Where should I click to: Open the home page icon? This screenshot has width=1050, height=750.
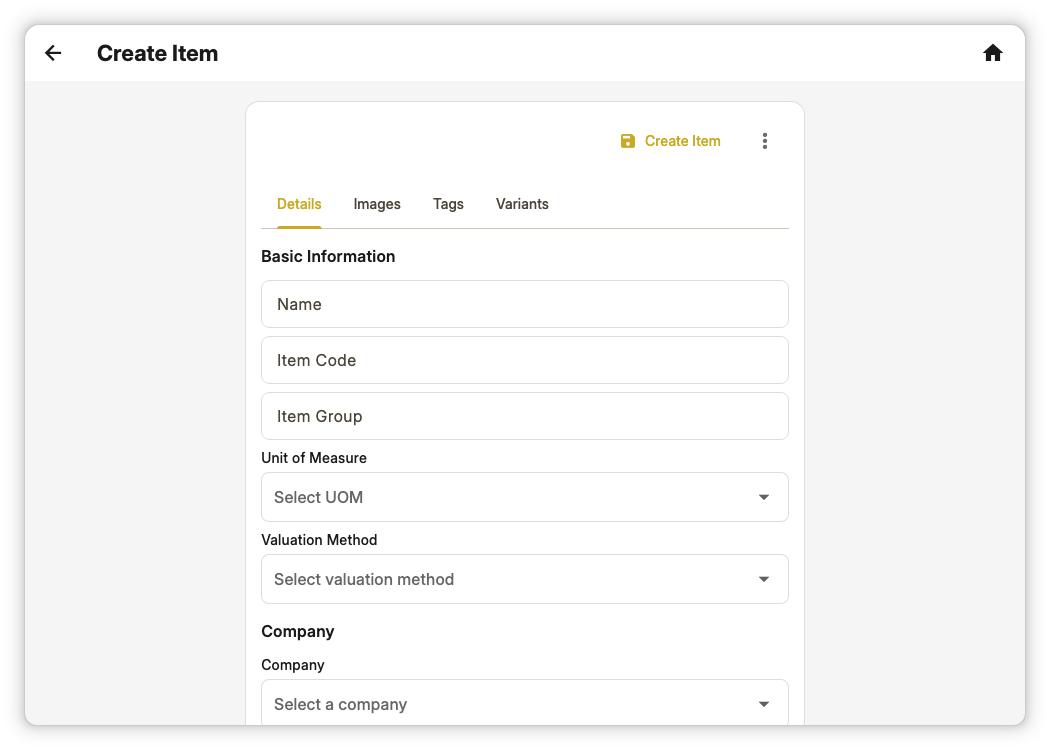click(x=992, y=53)
